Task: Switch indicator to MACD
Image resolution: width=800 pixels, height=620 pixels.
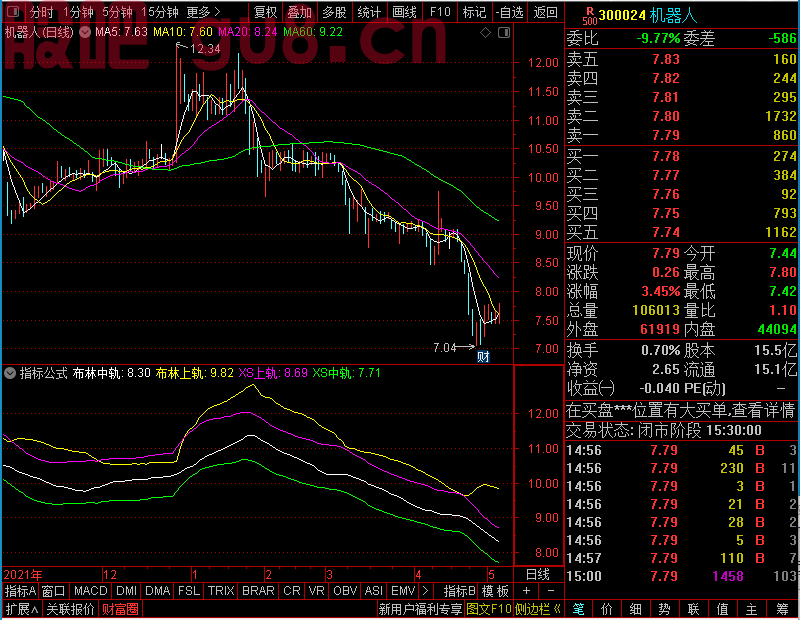Action: coord(90,591)
